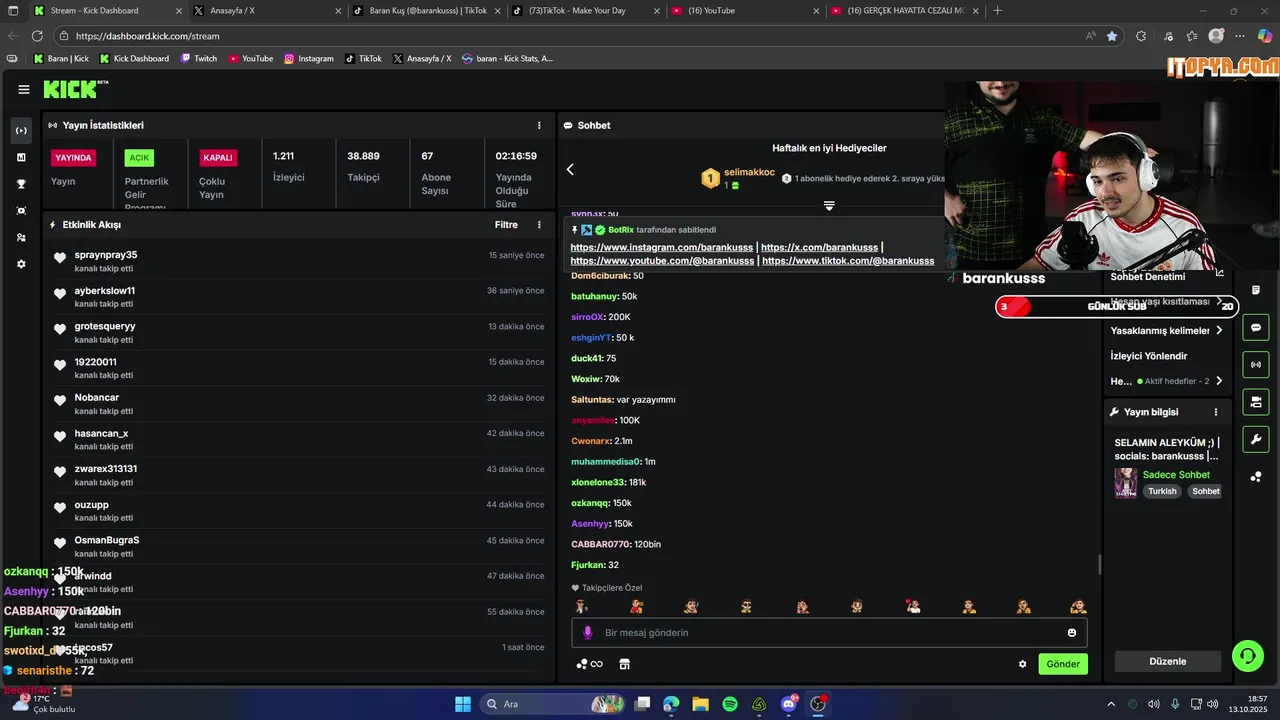
Task: Open the settings gear in sidebar
Action: pyautogui.click(x=21, y=264)
